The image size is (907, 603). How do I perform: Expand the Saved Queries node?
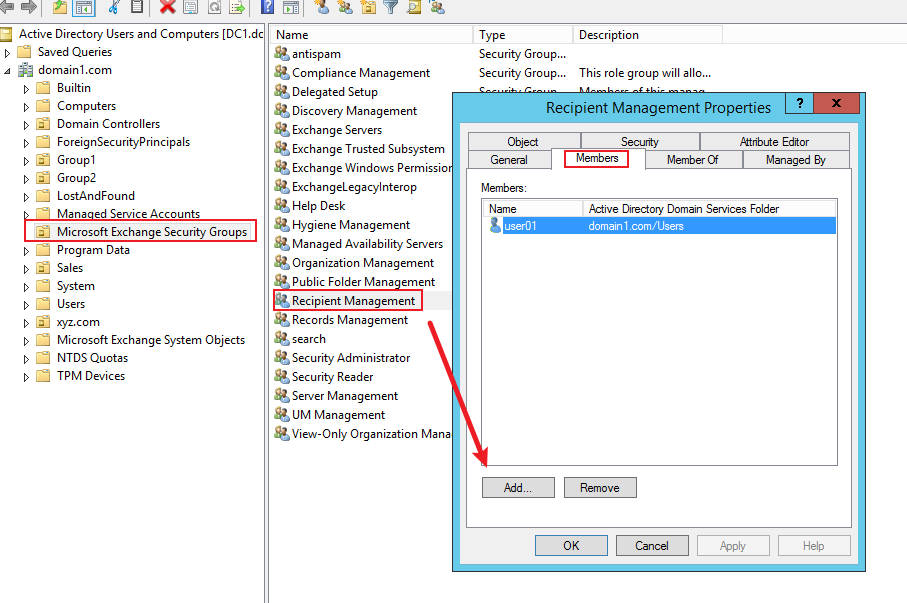click(7, 53)
